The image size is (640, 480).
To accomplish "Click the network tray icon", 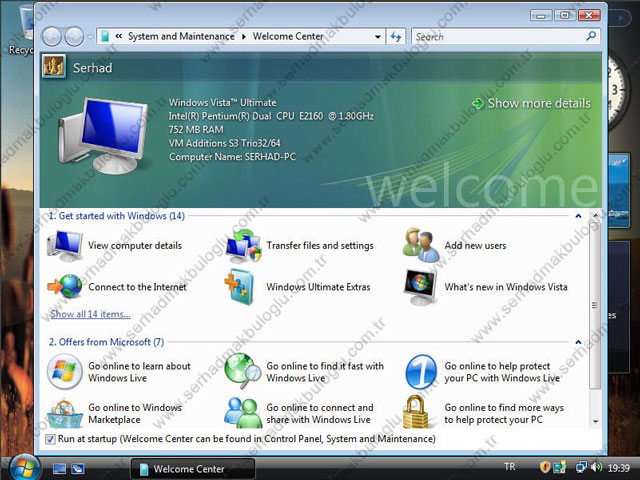I will coord(581,467).
